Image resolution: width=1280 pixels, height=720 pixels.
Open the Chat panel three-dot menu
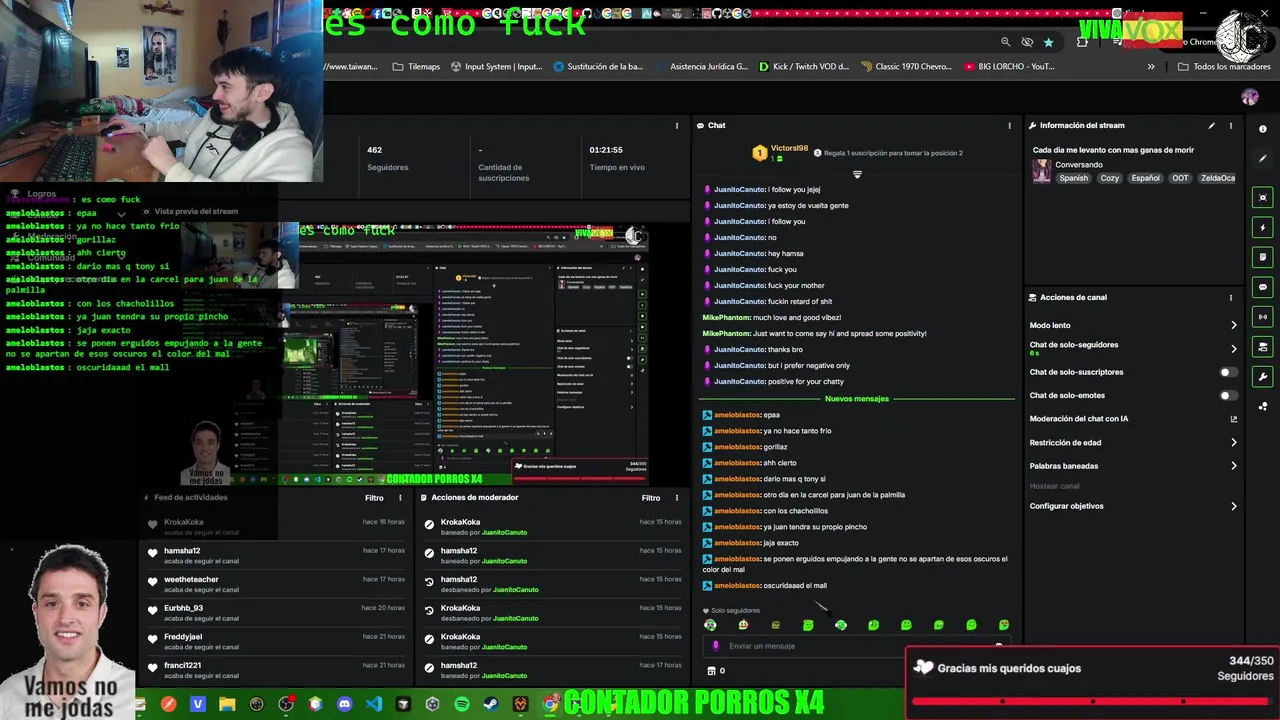pyautogui.click(x=1009, y=125)
